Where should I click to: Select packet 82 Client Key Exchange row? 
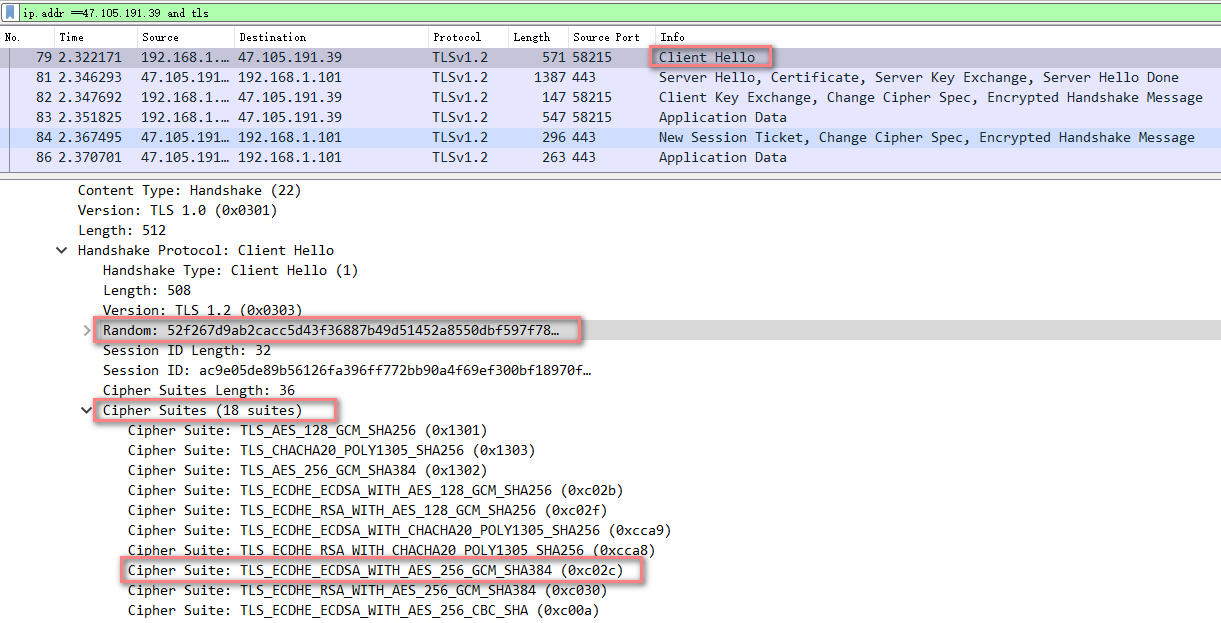[400, 97]
